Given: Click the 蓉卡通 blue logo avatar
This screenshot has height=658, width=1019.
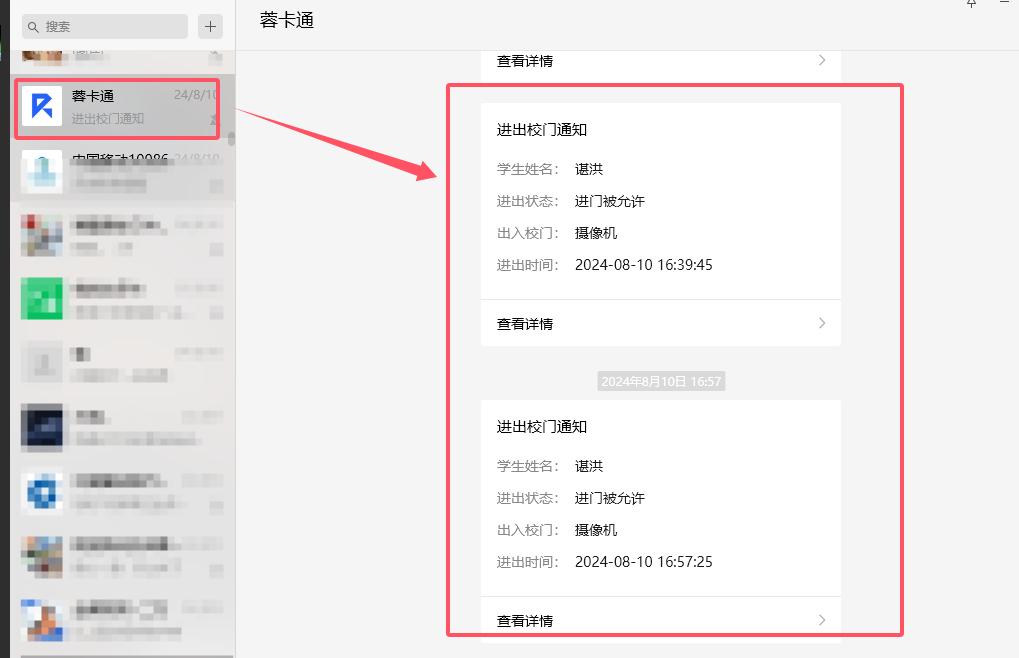Looking at the screenshot, I should point(42,106).
